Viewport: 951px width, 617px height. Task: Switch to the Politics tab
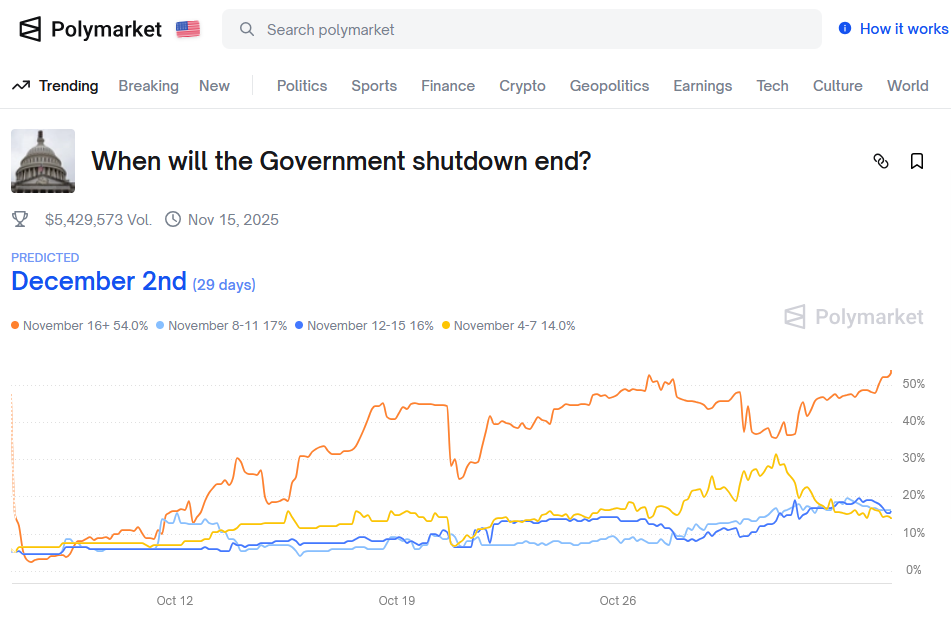tap(302, 86)
